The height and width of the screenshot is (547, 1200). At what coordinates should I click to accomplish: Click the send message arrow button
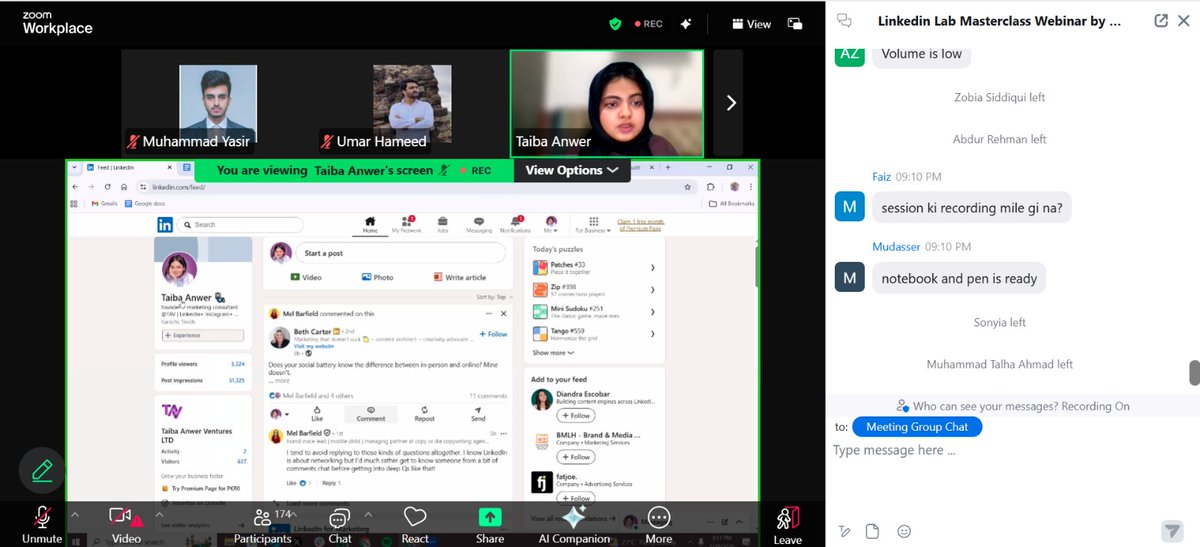pos(1172,530)
